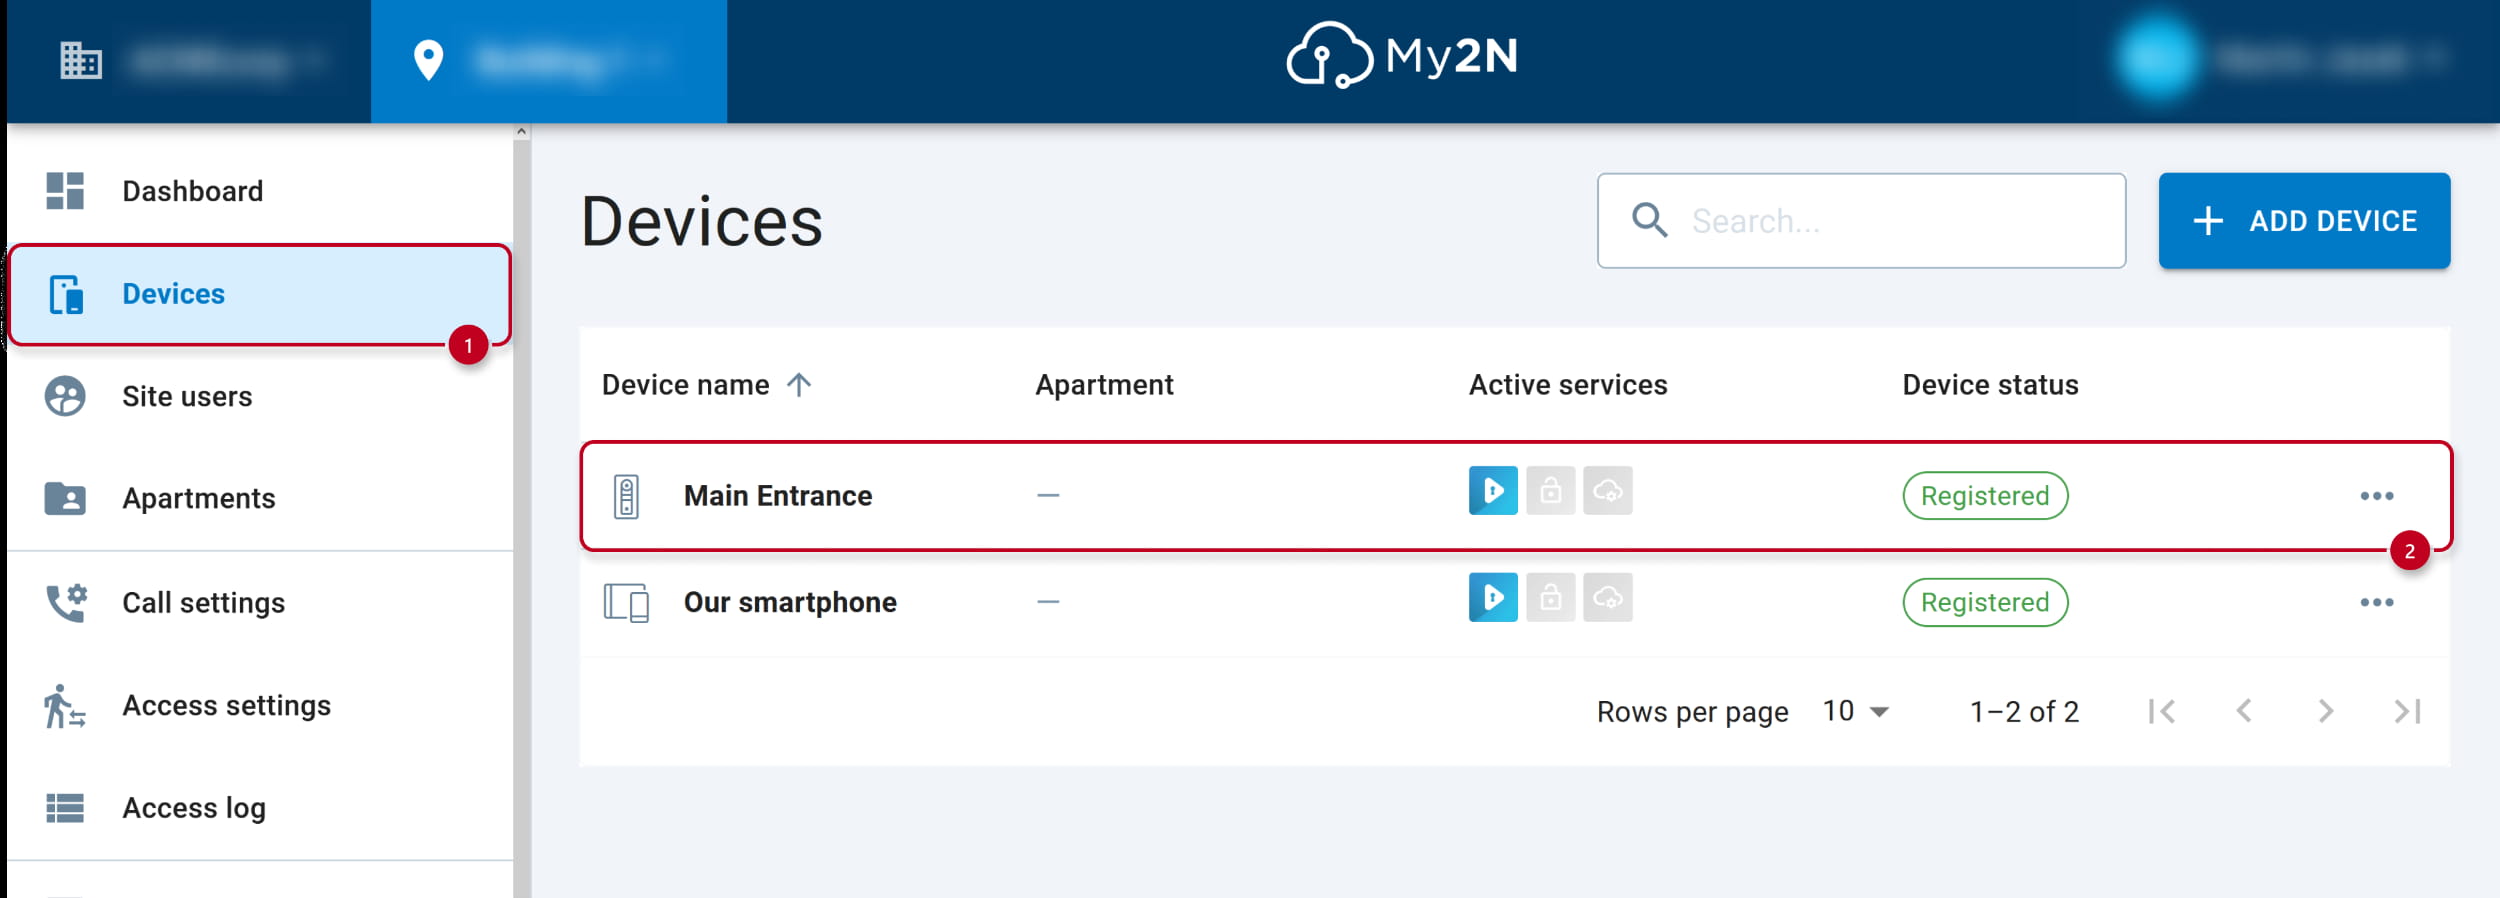Open Our smartphone three-dot actions menu
The width and height of the screenshot is (2500, 898).
point(2377,602)
